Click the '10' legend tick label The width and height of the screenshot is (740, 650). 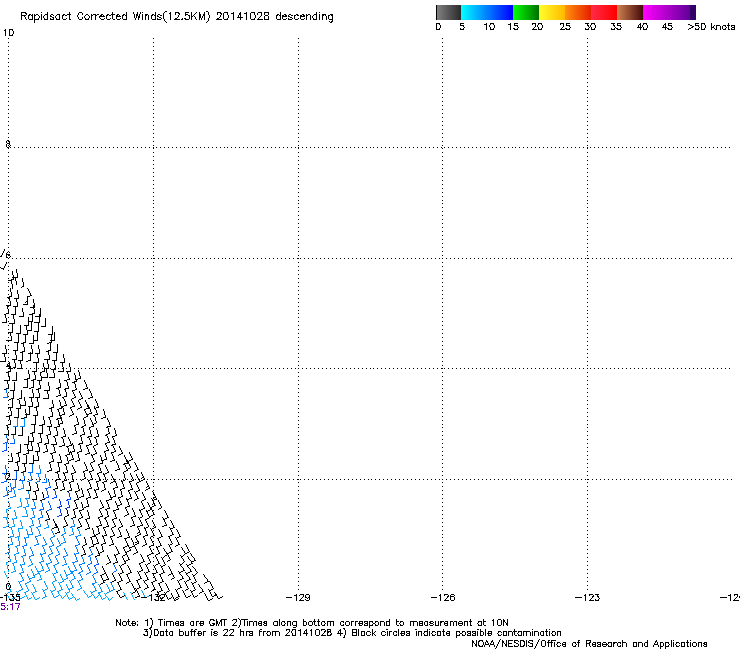489,27
